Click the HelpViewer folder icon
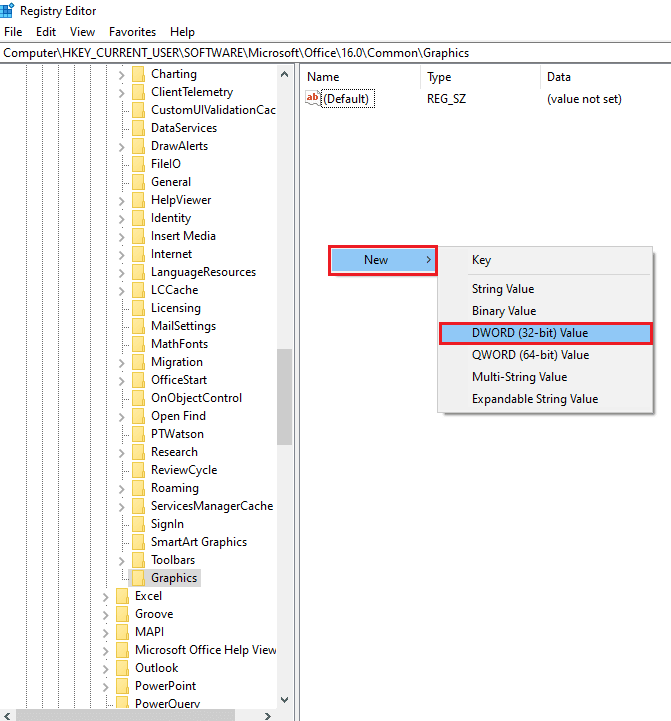Viewport: 671px width, 721px height. (x=138, y=200)
